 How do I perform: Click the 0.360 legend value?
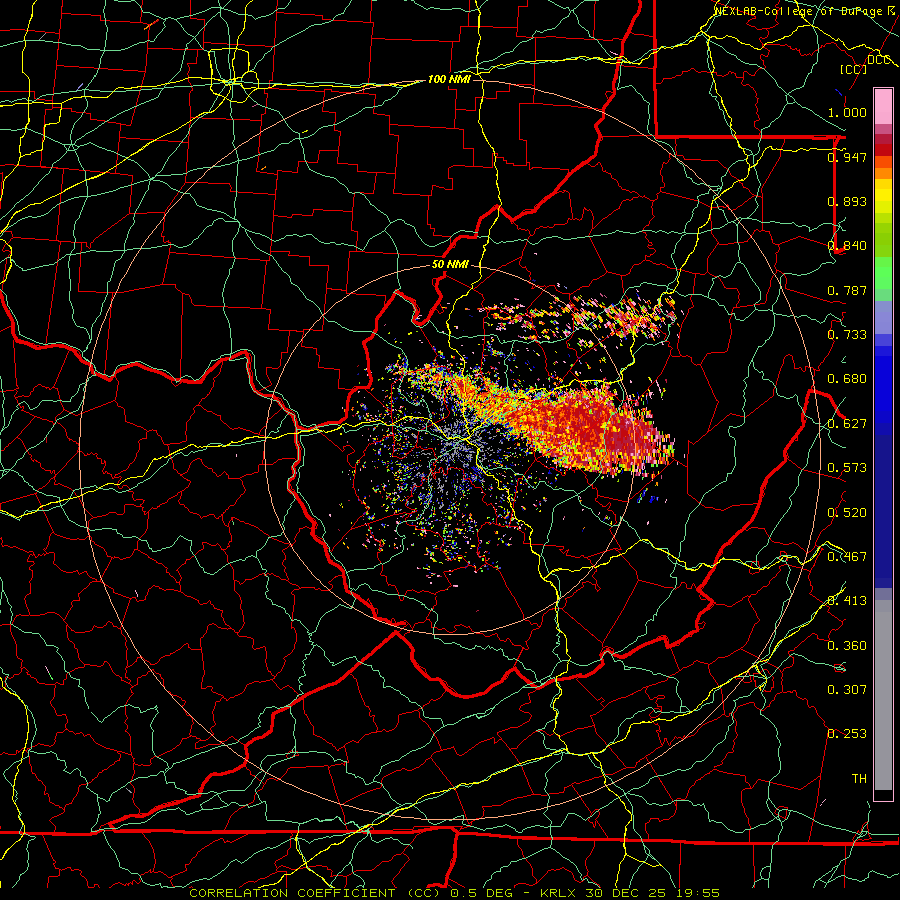tap(847, 645)
